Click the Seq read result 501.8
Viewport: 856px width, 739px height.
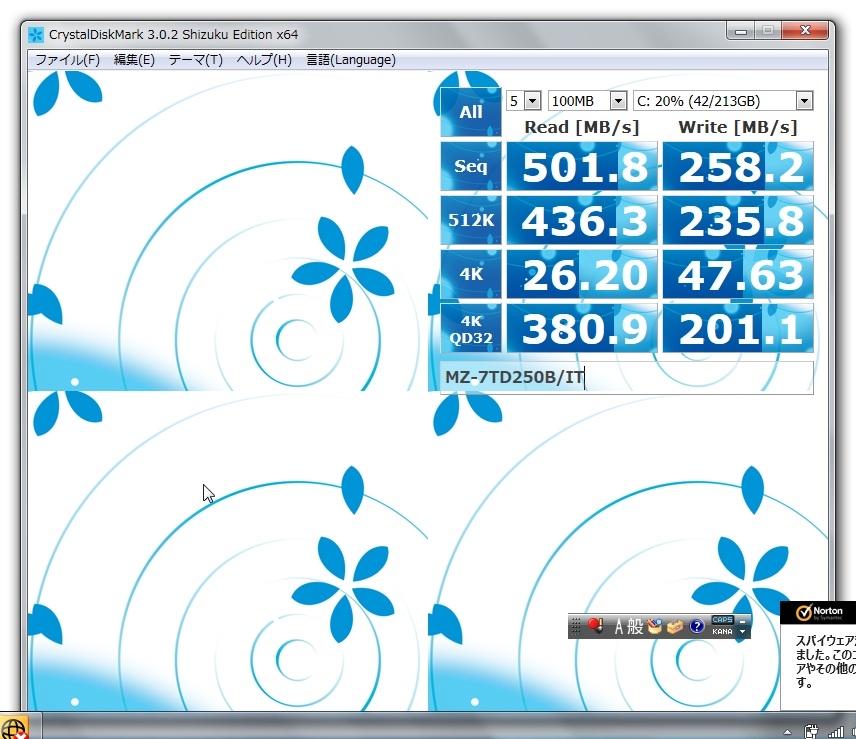582,166
